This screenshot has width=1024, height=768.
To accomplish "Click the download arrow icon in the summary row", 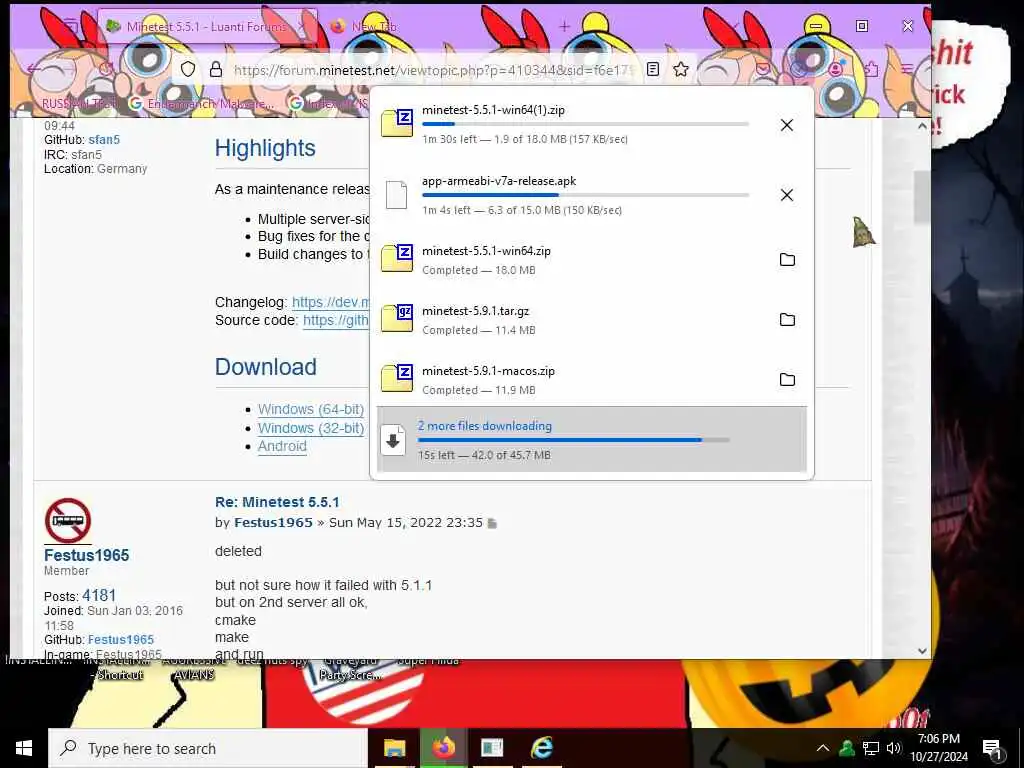I will point(393,440).
